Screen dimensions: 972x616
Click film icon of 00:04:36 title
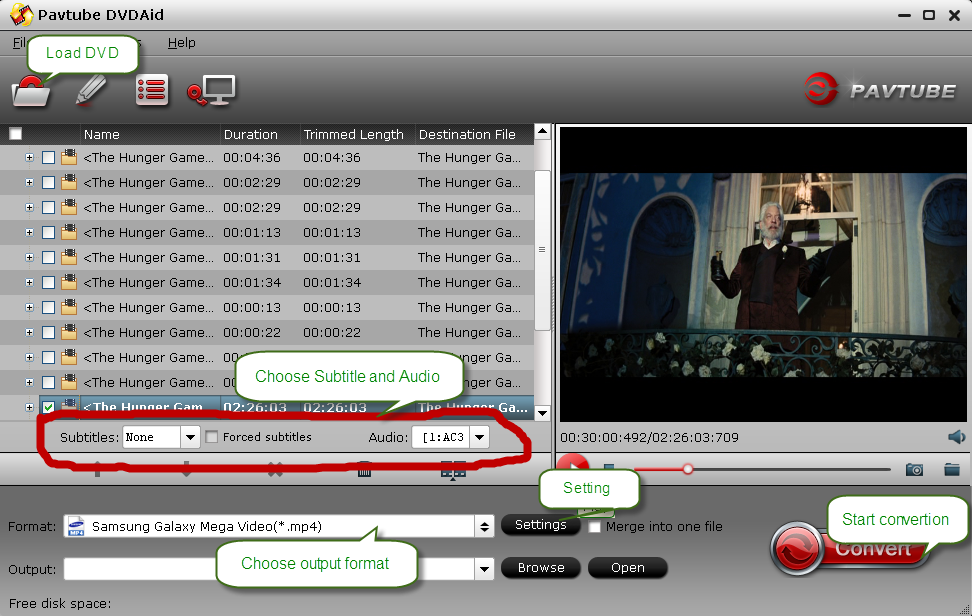pyautogui.click(x=69, y=157)
